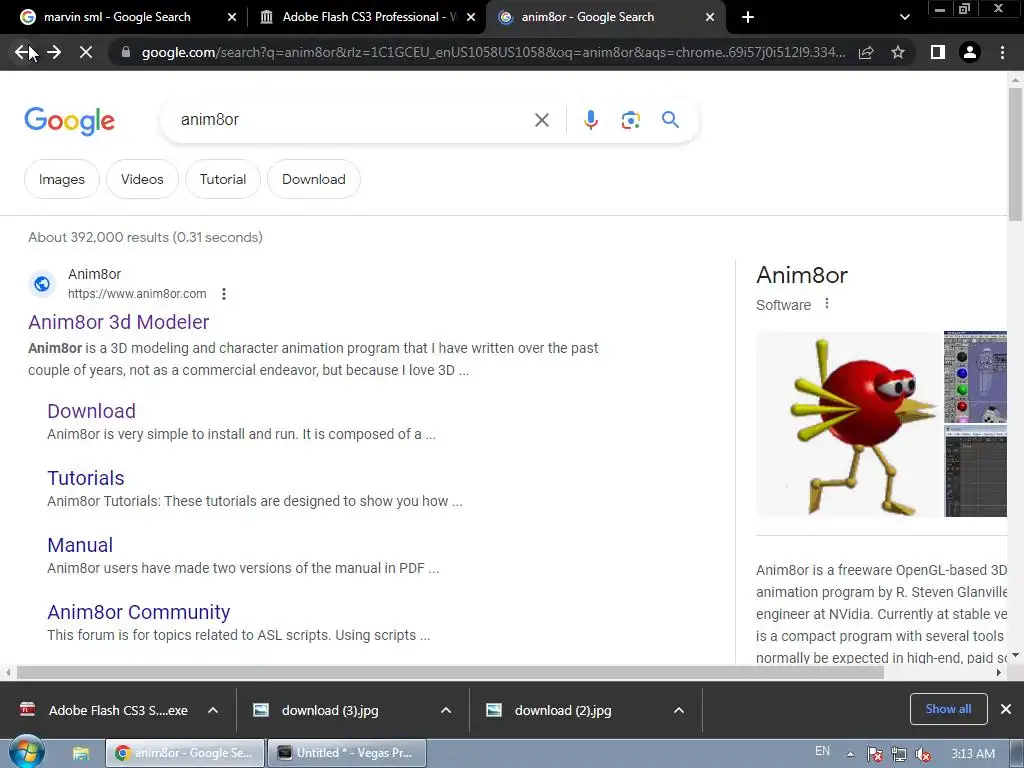Close the marvin sml tab
Viewport: 1024px width, 768px height.
pyautogui.click(x=232, y=17)
